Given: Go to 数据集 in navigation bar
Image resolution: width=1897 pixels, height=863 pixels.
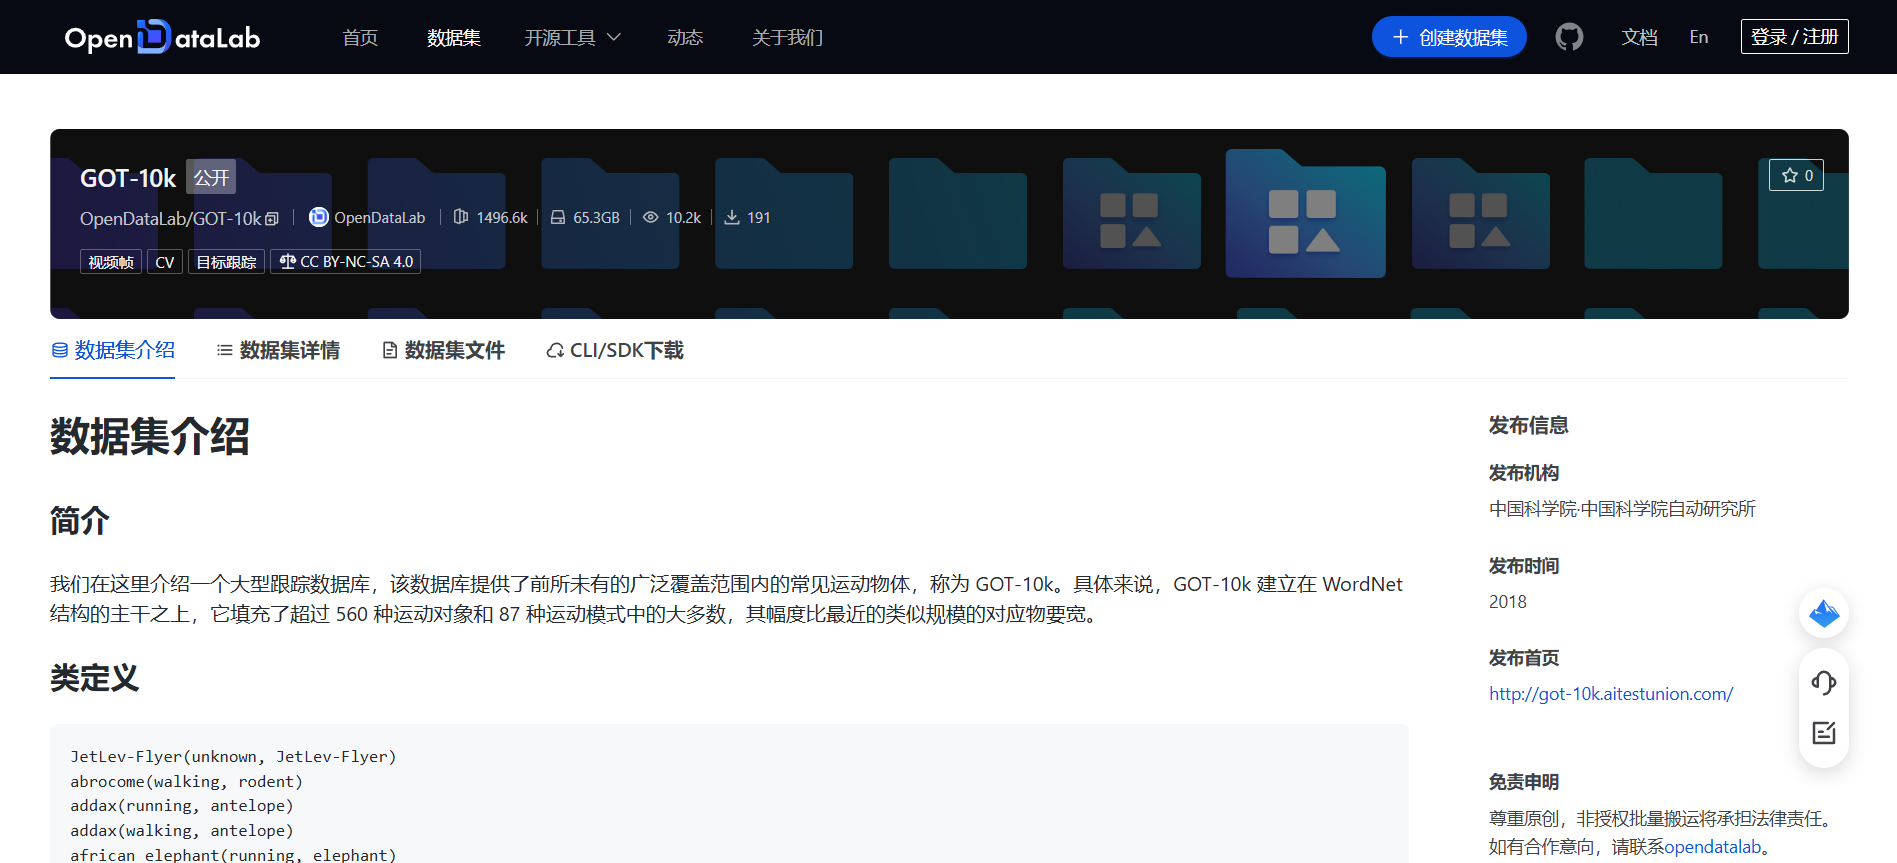Looking at the screenshot, I should (x=453, y=37).
